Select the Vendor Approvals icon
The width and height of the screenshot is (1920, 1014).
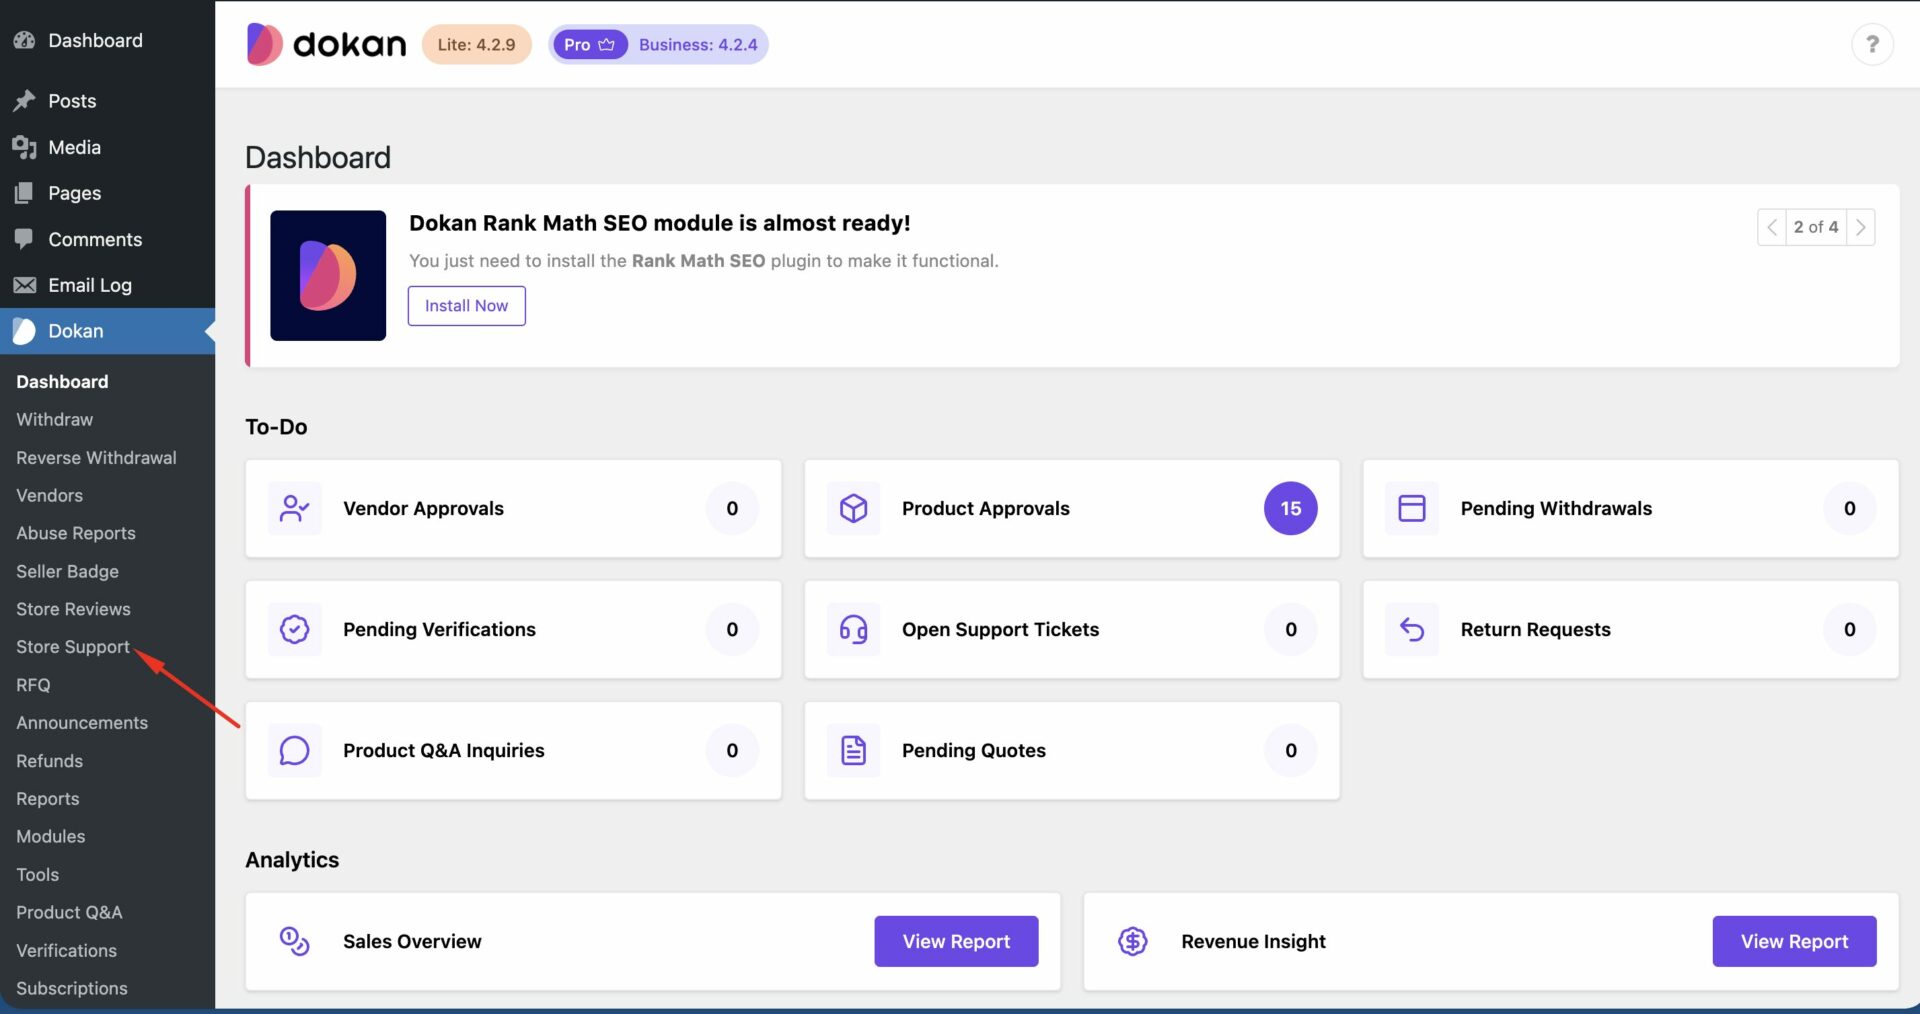click(x=293, y=508)
